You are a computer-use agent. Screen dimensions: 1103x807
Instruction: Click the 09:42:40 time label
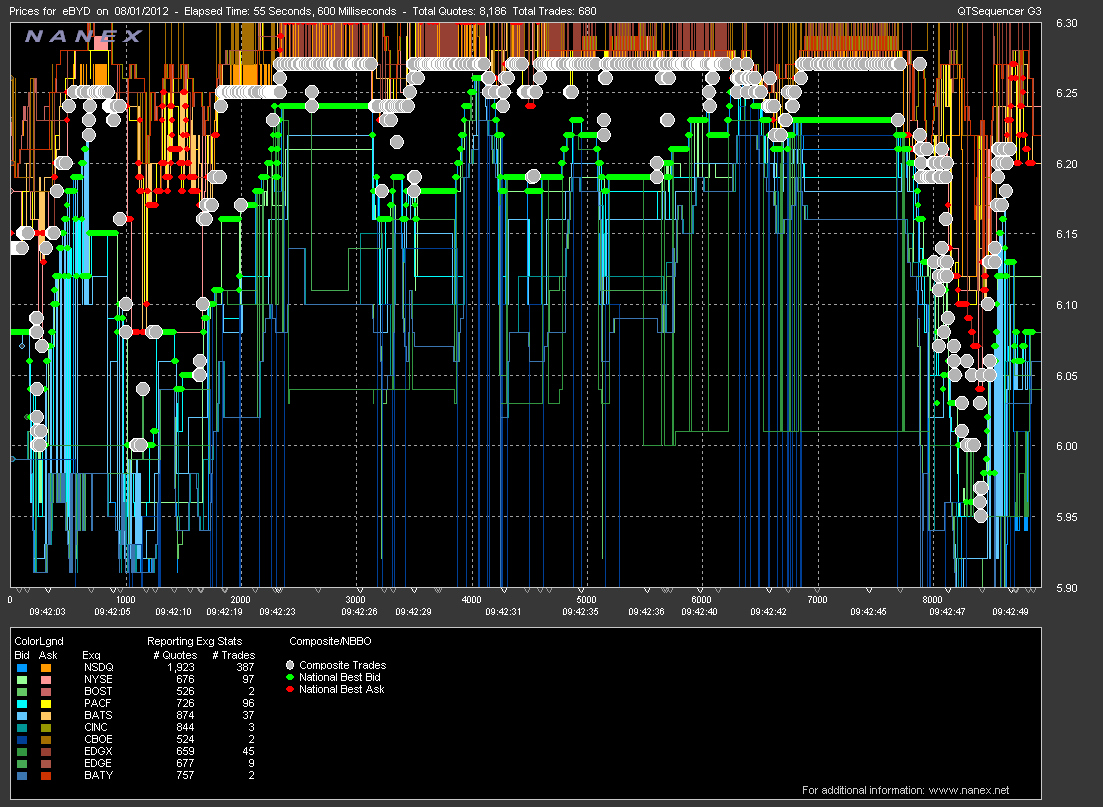[699, 611]
